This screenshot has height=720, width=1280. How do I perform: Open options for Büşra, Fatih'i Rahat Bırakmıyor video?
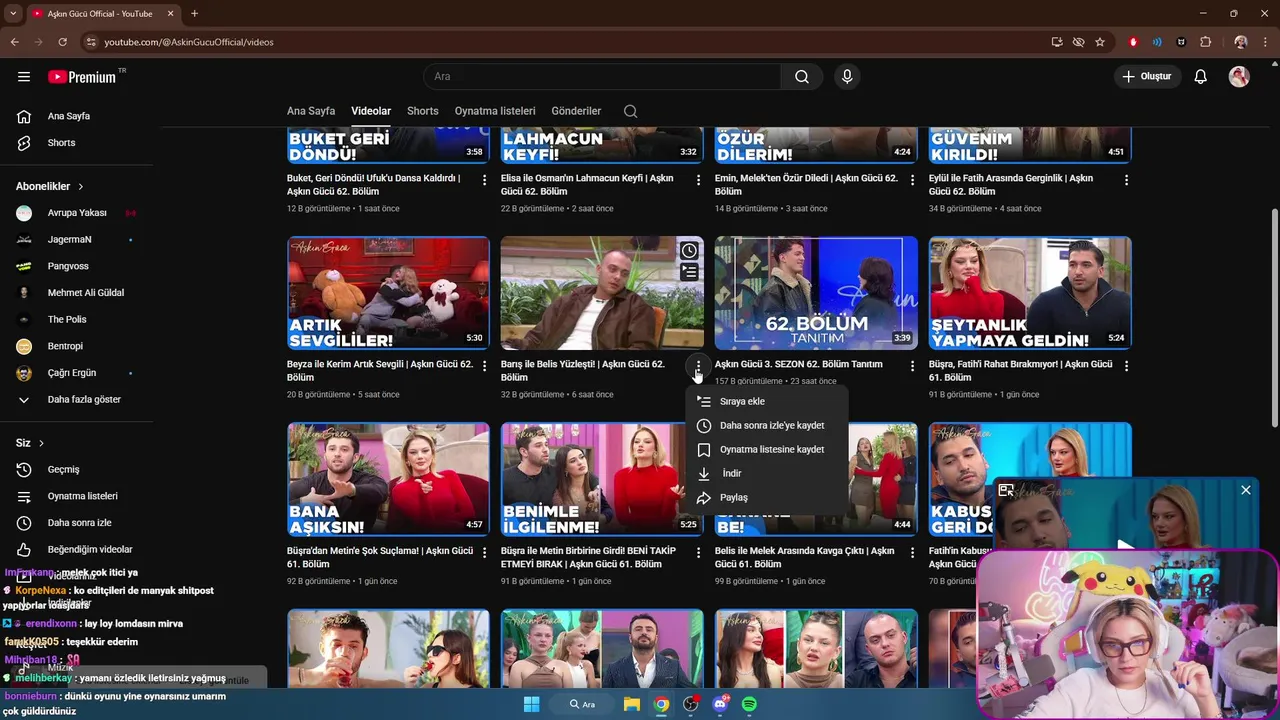tap(1126, 366)
